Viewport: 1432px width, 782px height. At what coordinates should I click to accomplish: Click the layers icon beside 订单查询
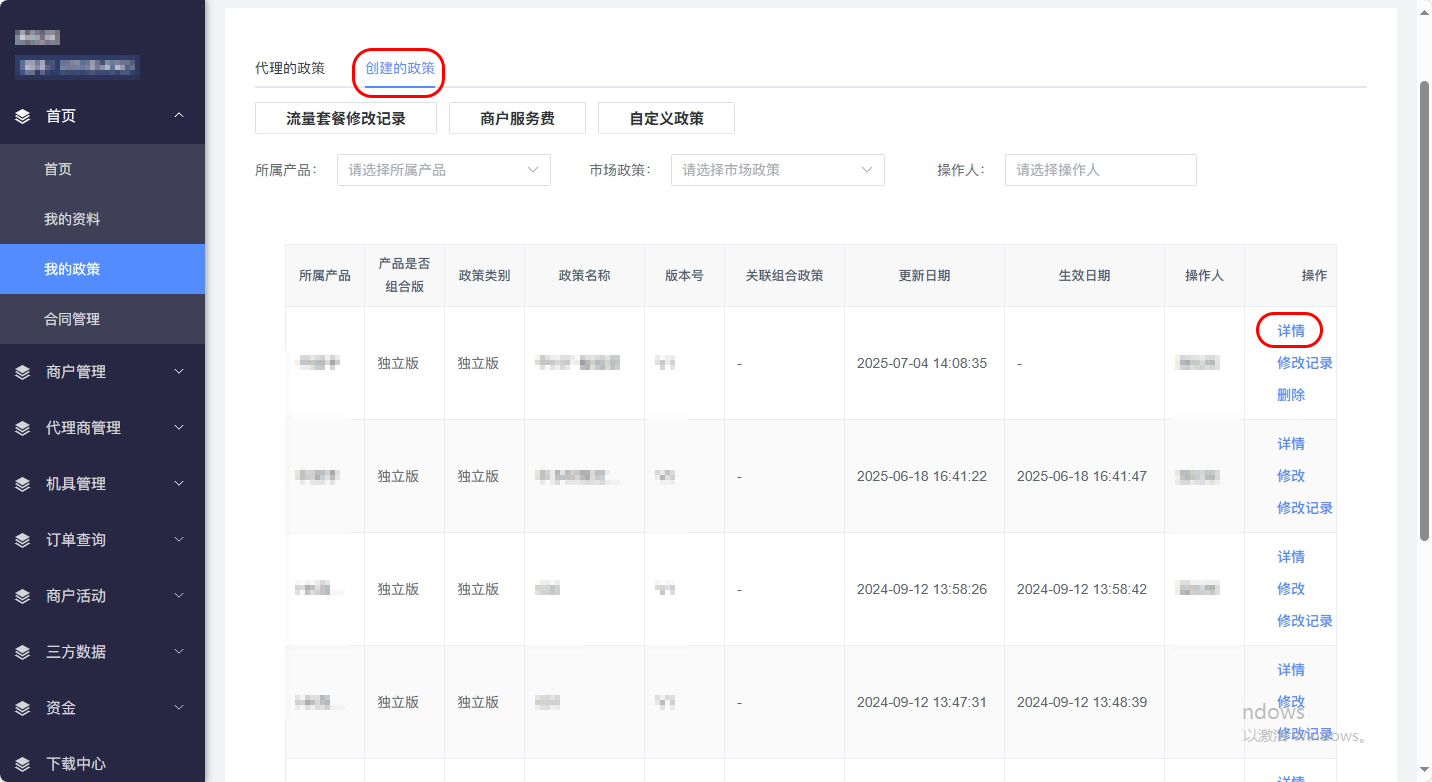[23, 540]
